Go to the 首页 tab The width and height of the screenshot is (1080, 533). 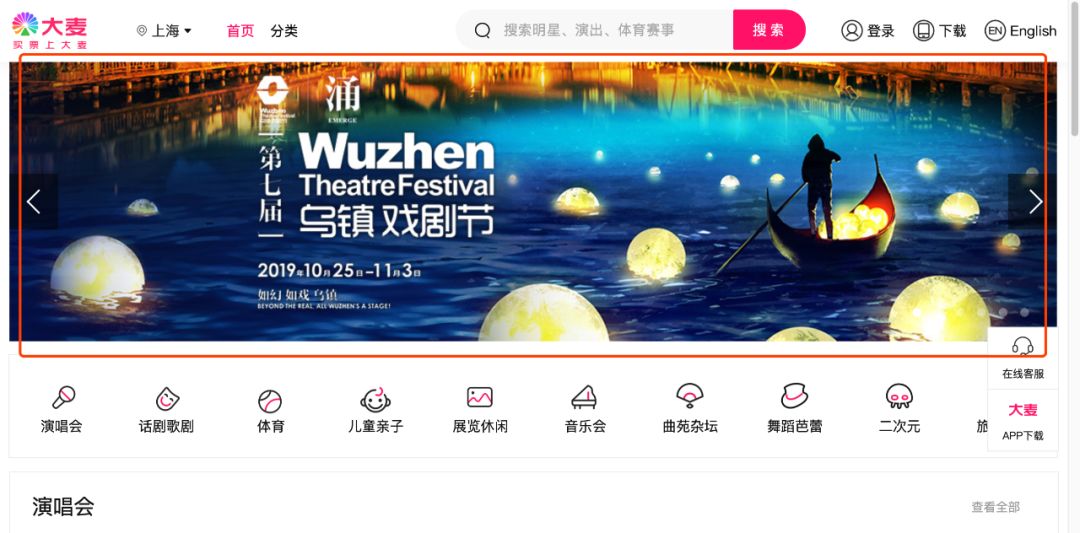pos(240,31)
